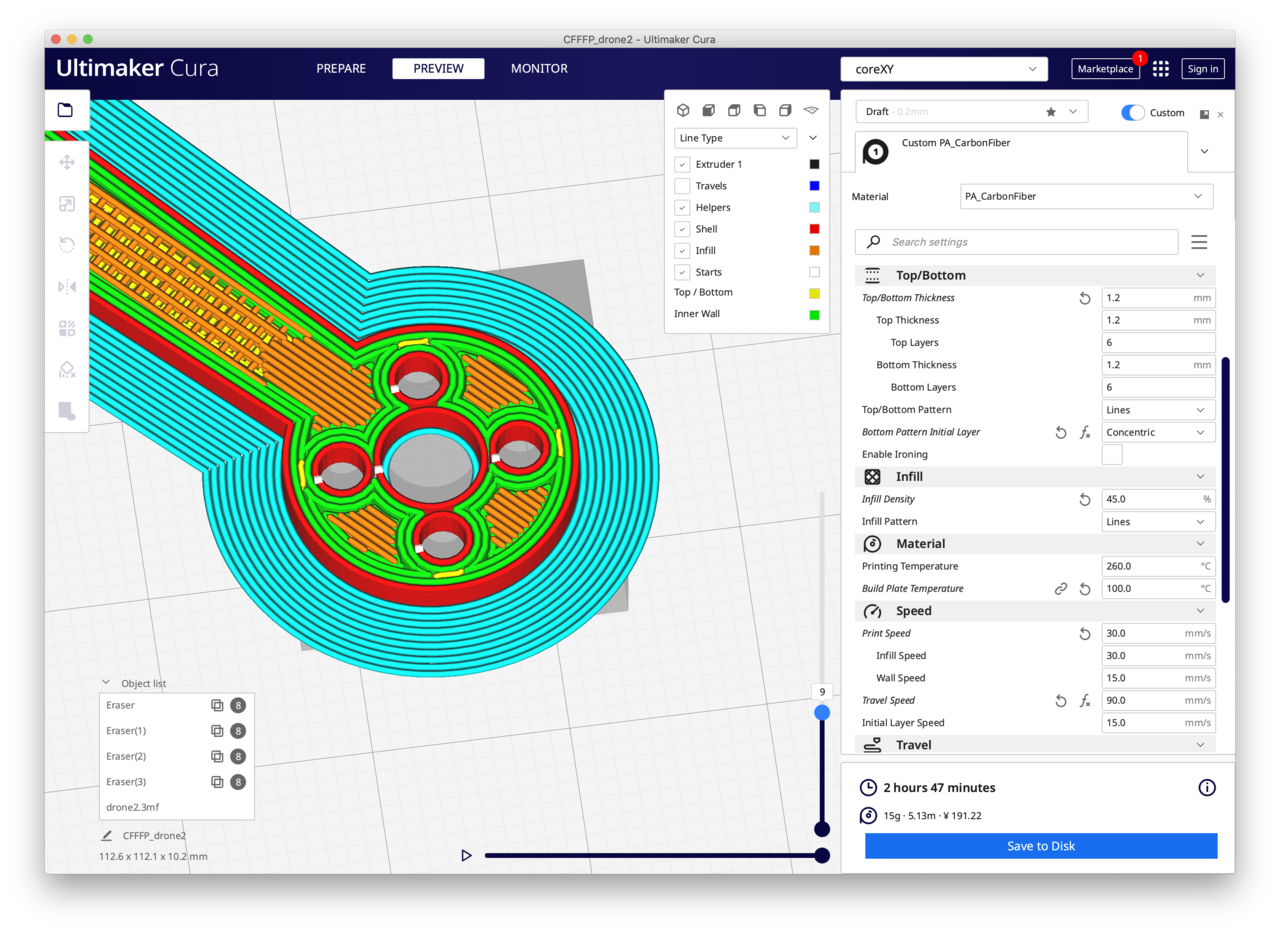Play the layer simulation
1280x933 pixels.
[466, 856]
